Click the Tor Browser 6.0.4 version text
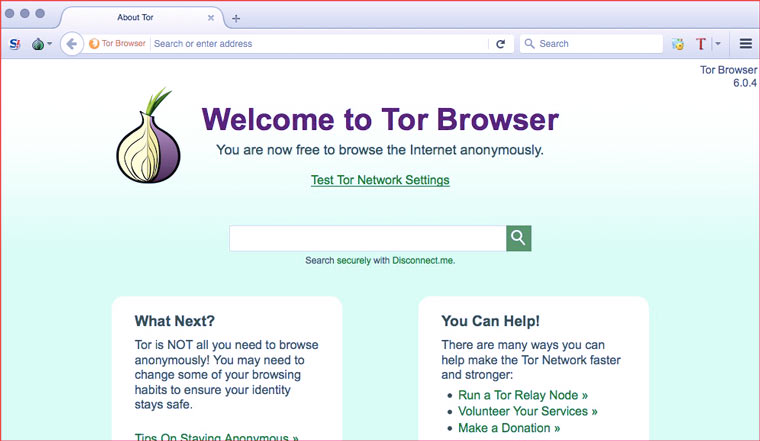 pyautogui.click(x=728, y=77)
